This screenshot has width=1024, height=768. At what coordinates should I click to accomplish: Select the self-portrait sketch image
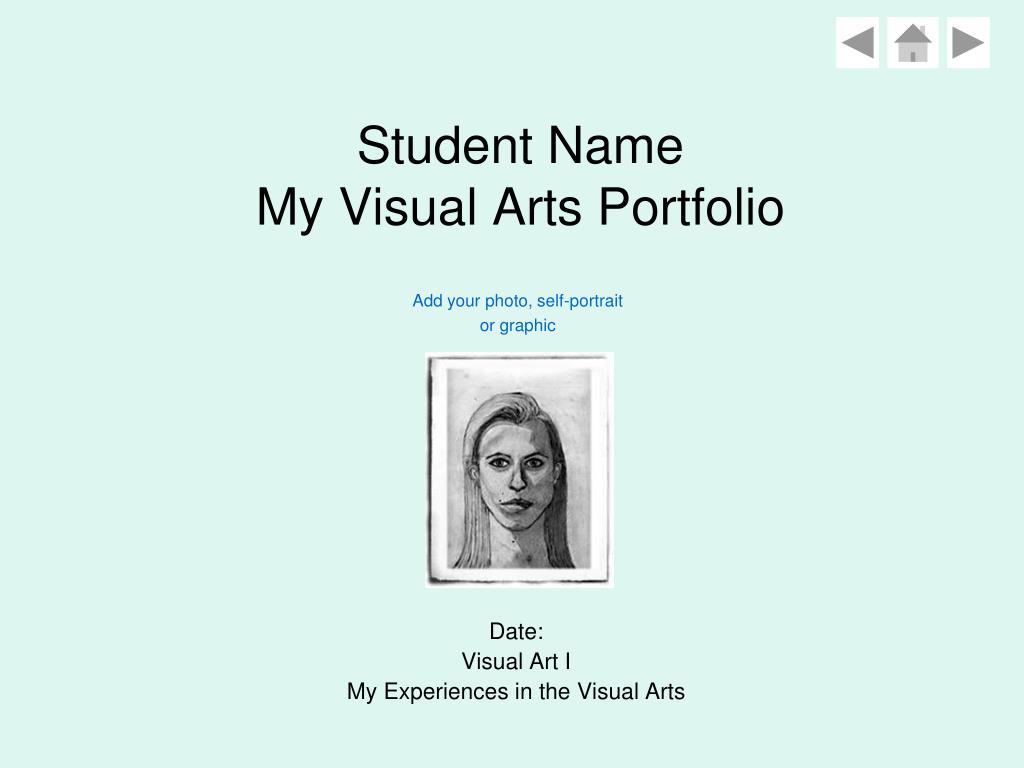[x=519, y=470]
